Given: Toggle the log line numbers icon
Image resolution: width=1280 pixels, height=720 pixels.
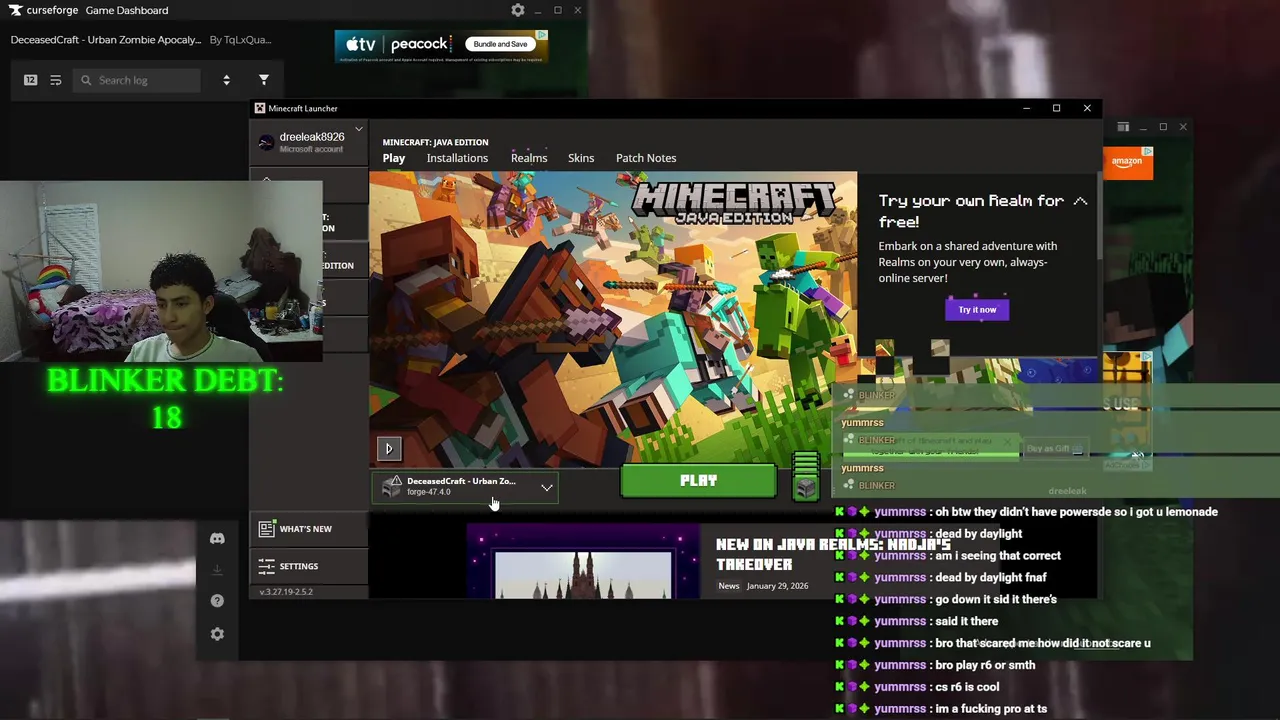Looking at the screenshot, I should point(30,80).
